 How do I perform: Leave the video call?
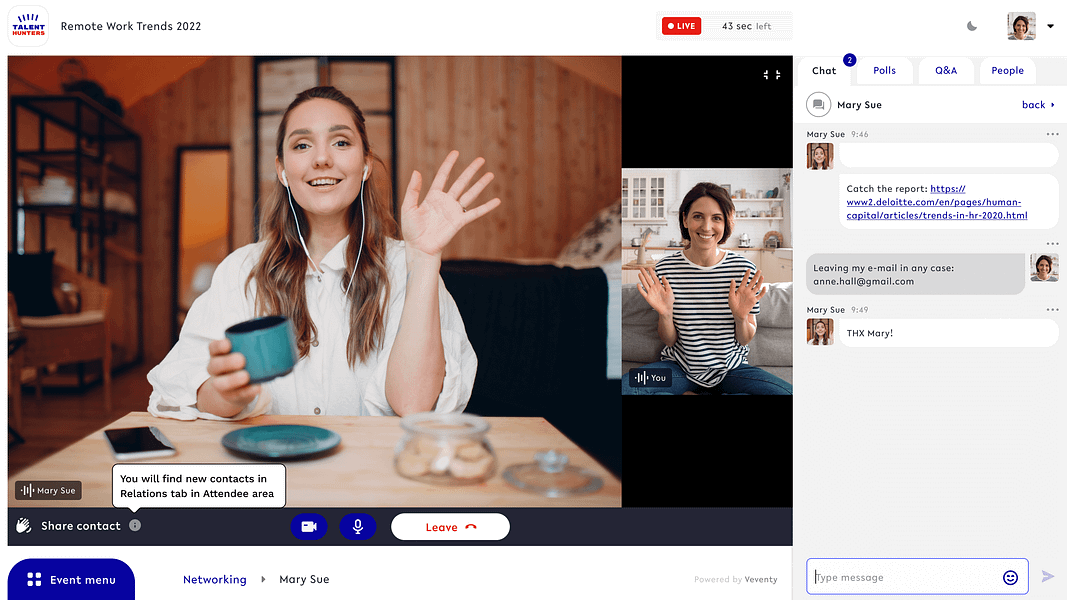[450, 527]
